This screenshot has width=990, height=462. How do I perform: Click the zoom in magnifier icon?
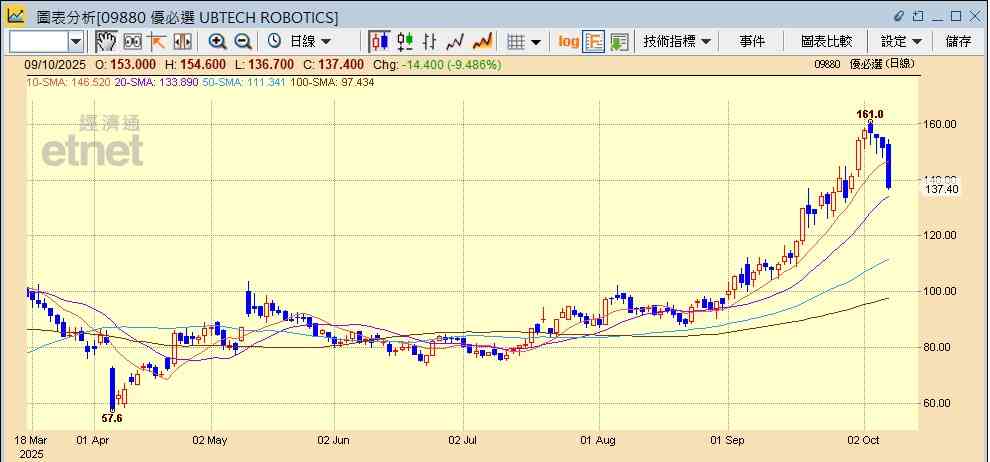(x=217, y=41)
